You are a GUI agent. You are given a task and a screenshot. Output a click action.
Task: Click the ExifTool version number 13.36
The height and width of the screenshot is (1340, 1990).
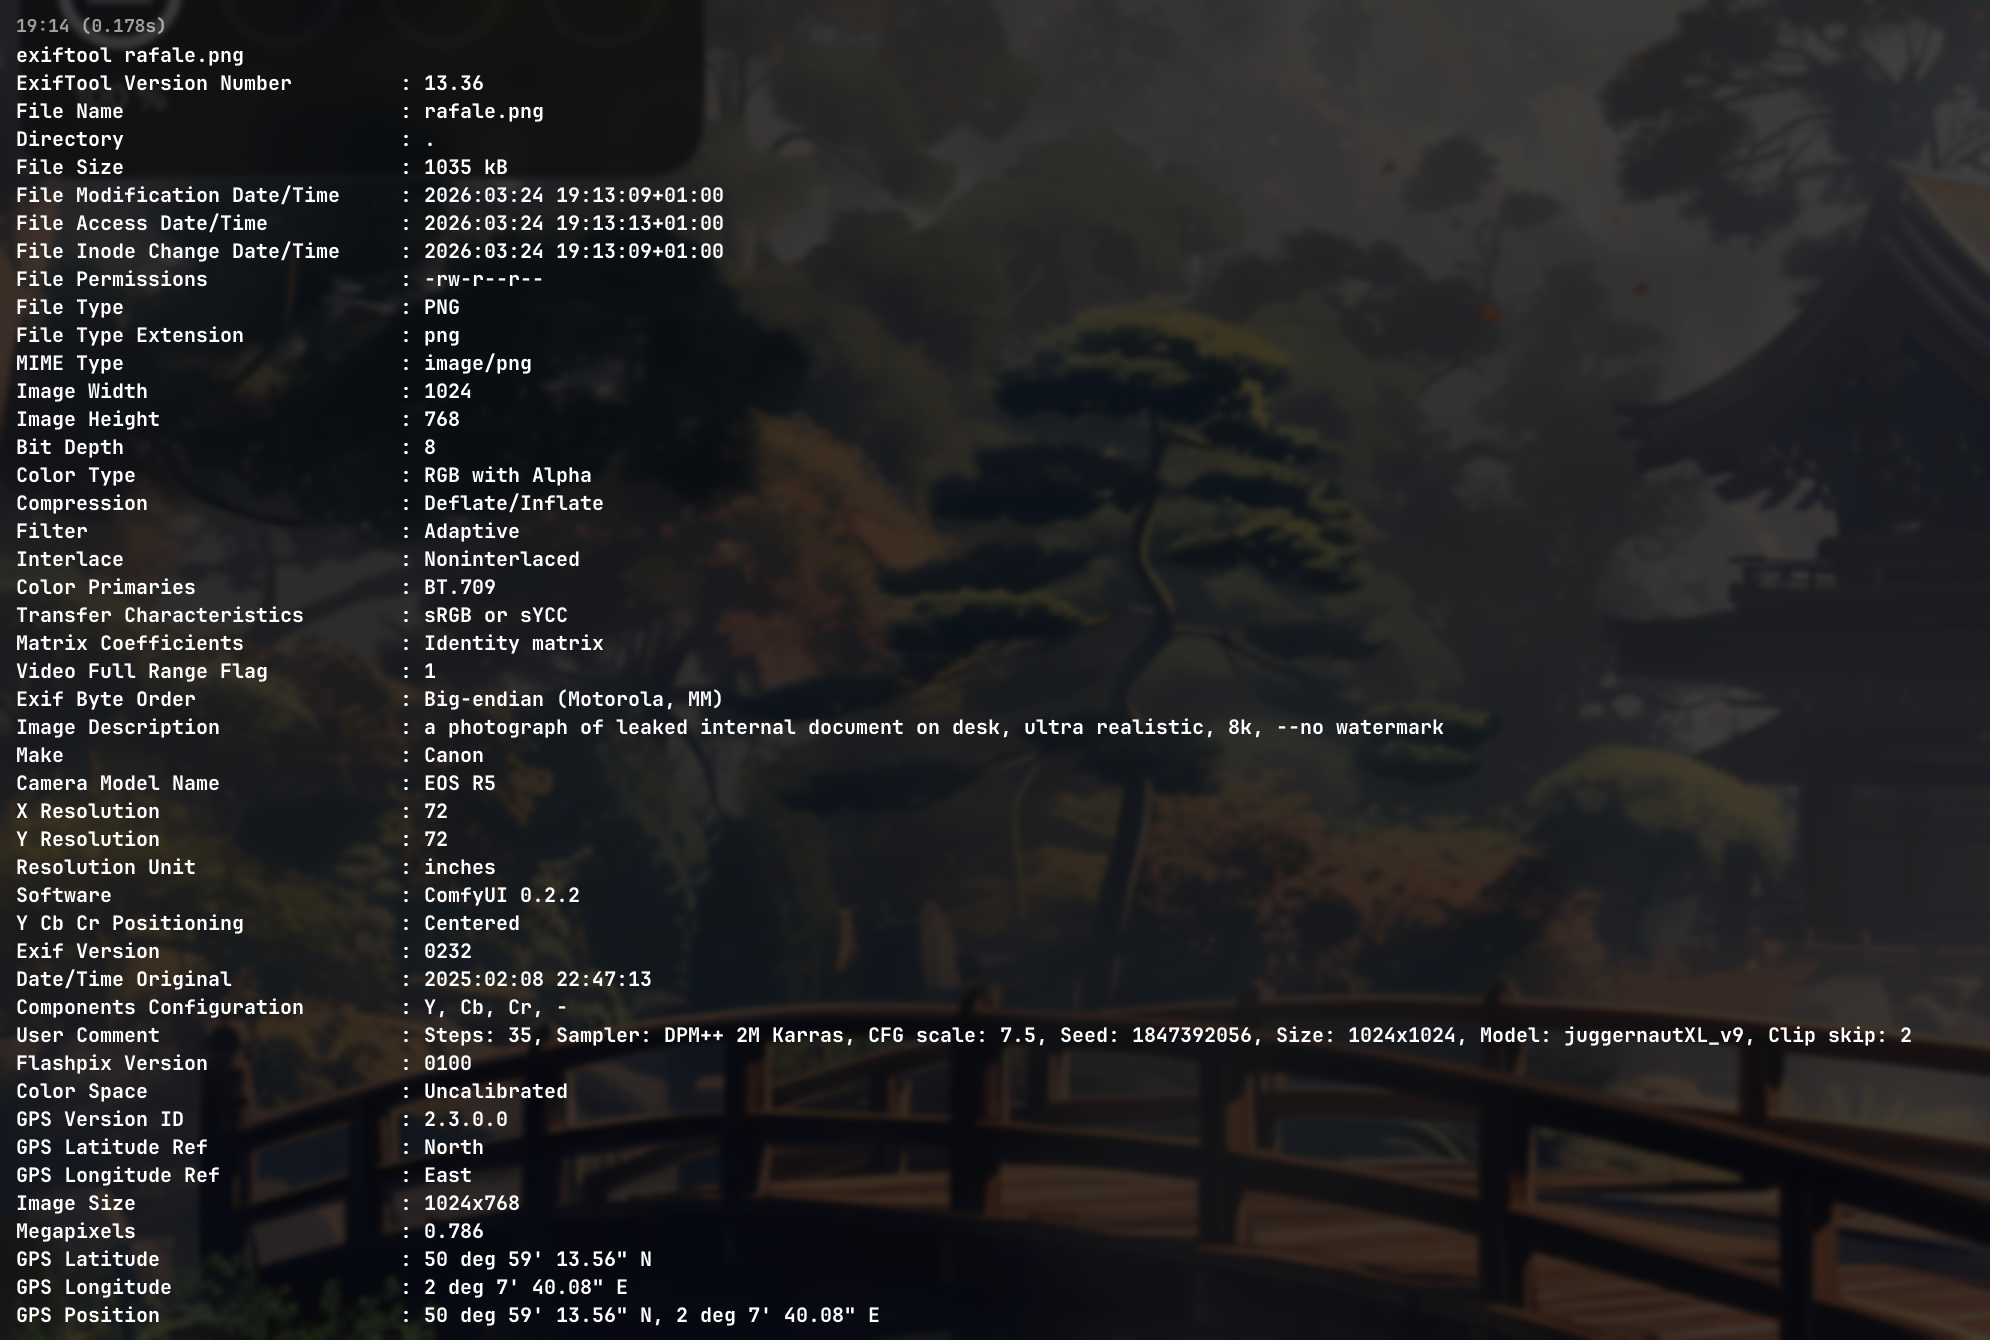[x=454, y=84]
